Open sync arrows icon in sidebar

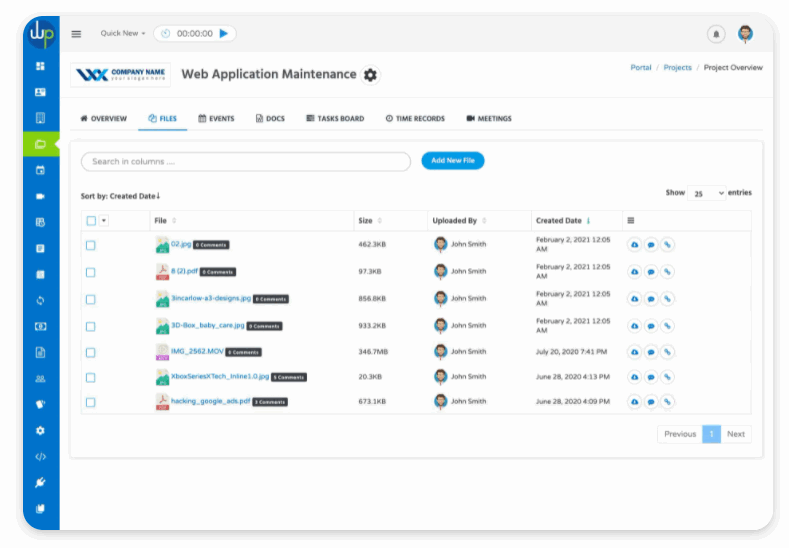point(40,300)
